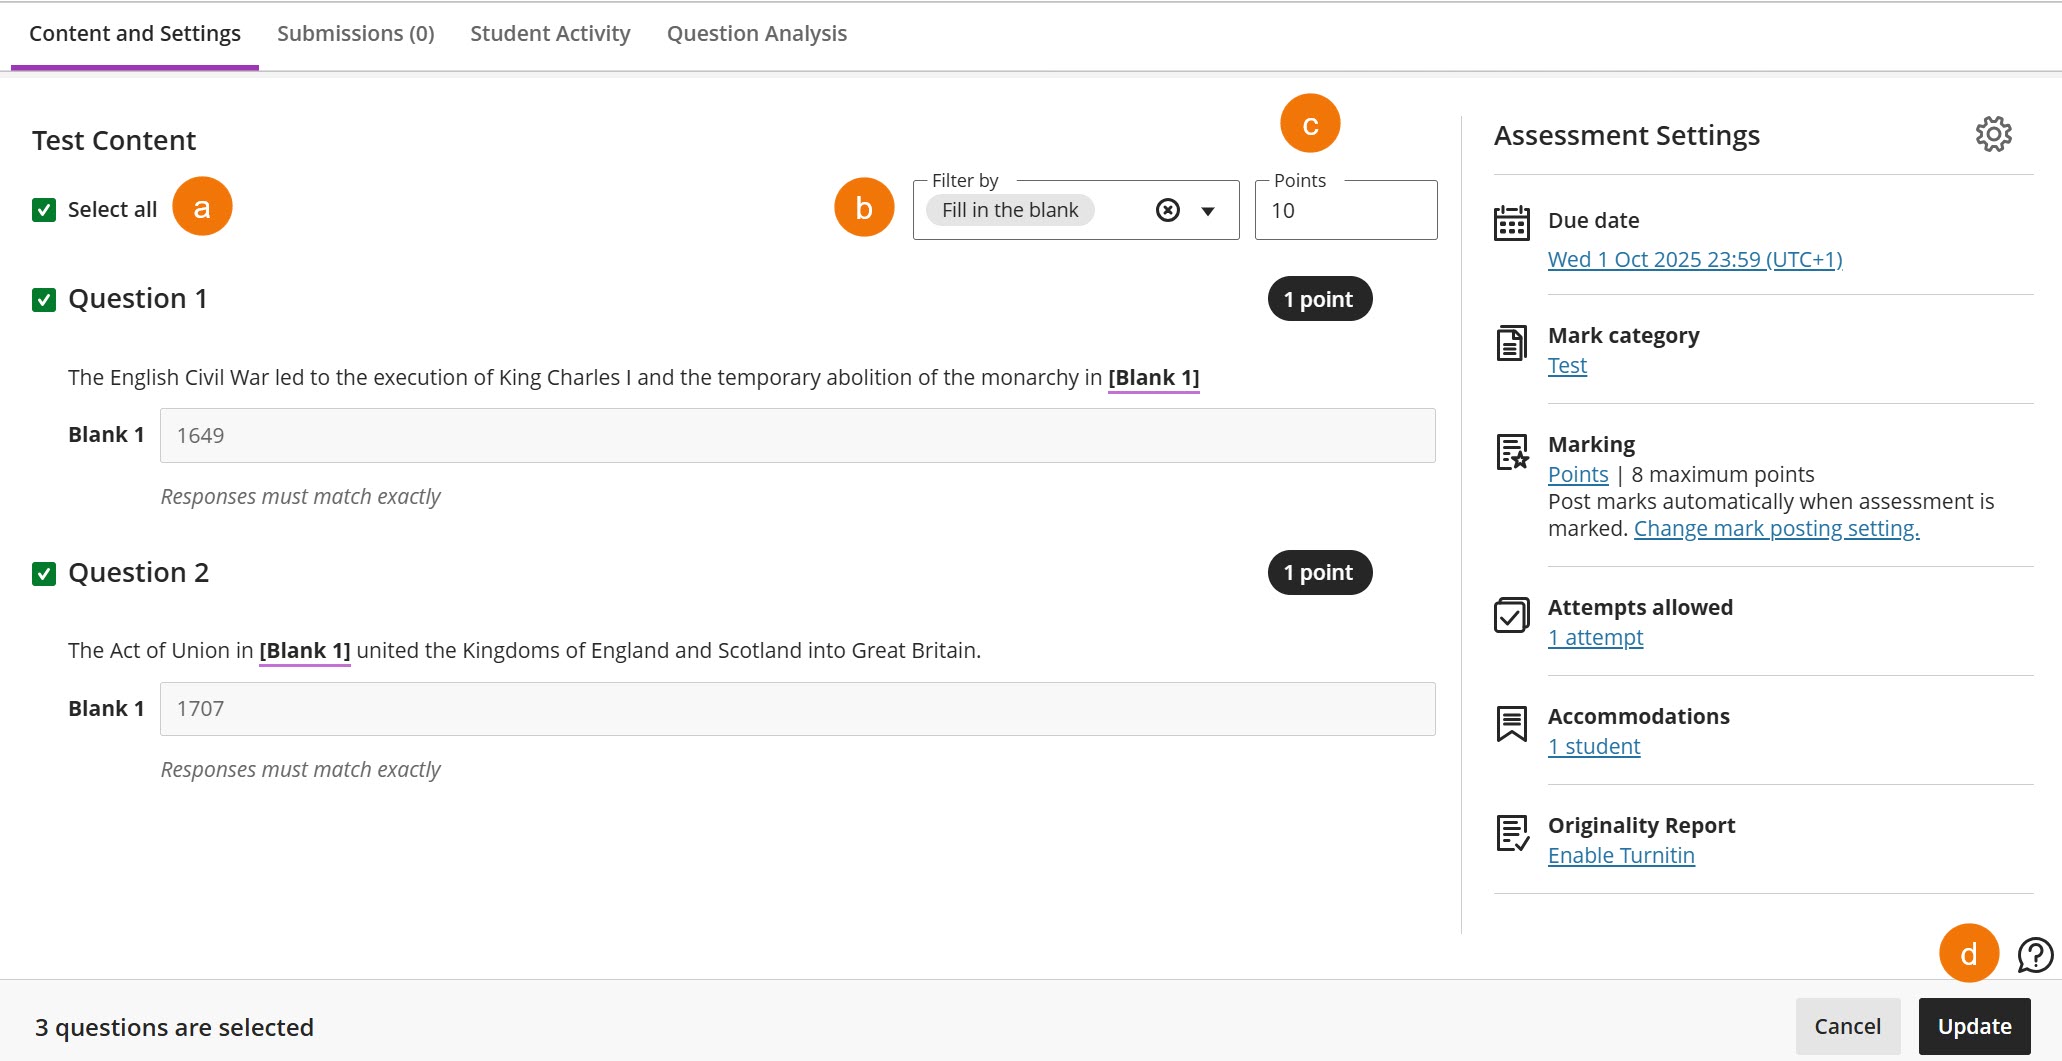Open the Assessment Settings gear icon
Viewport: 2062px width, 1061px height.
click(x=1994, y=133)
